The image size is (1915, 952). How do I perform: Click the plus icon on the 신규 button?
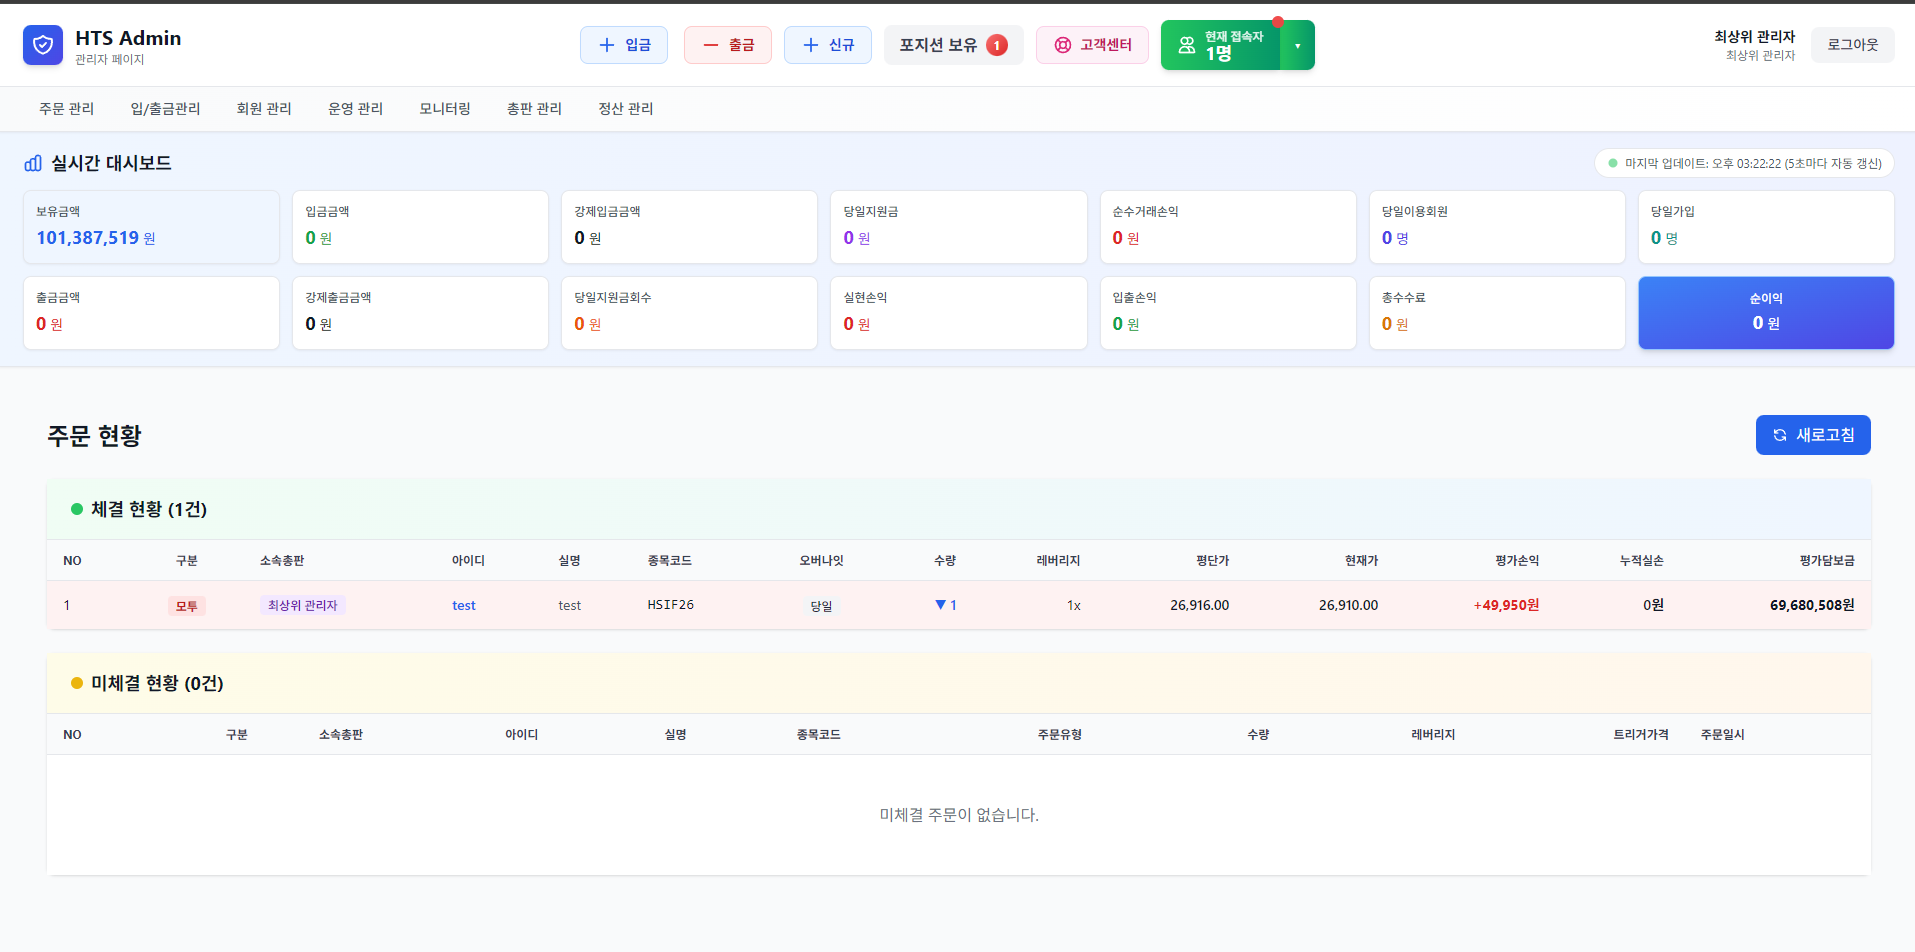click(810, 44)
